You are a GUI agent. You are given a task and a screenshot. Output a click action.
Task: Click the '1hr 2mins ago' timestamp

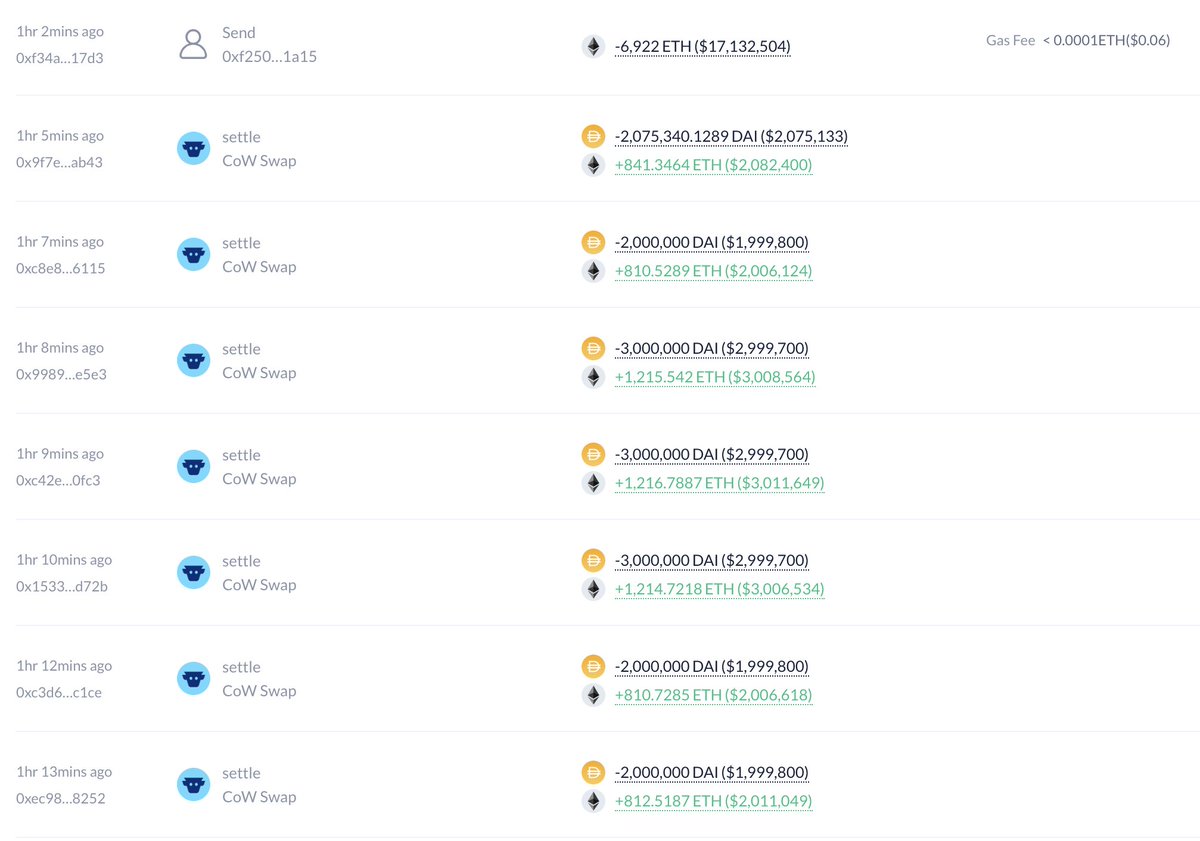(60, 32)
